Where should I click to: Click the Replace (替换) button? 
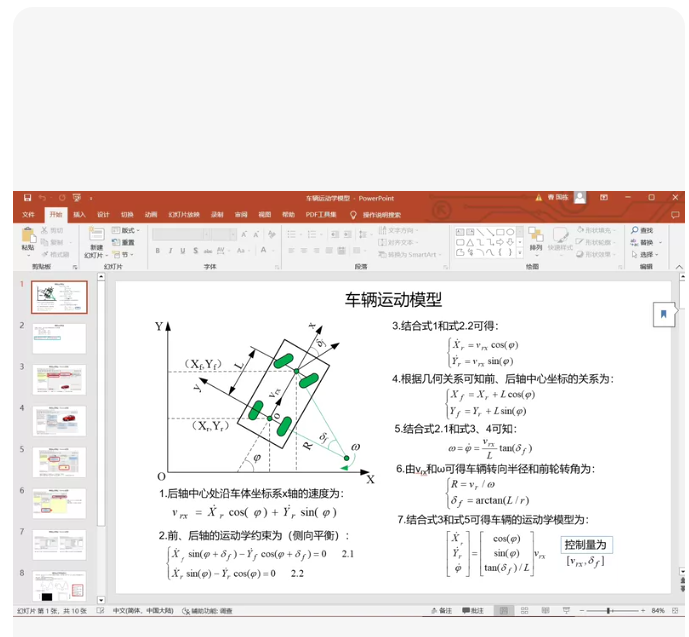pyautogui.click(x=642, y=242)
